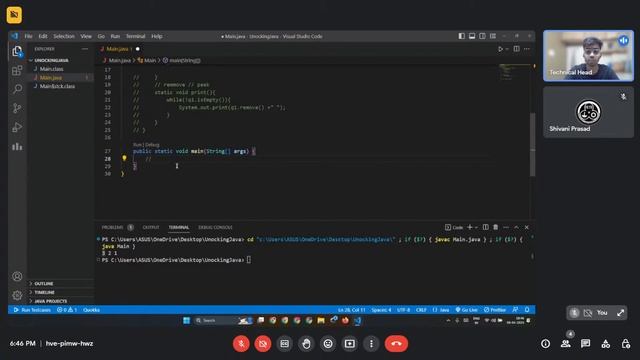
Task: Open meeting details info icon
Action: click(x=545, y=344)
